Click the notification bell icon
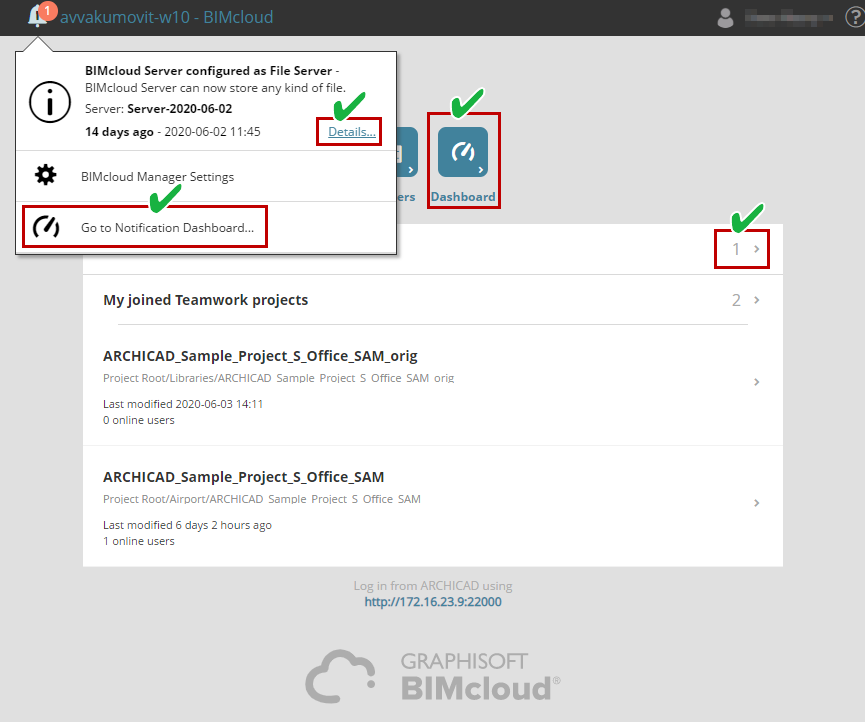 (x=38, y=16)
